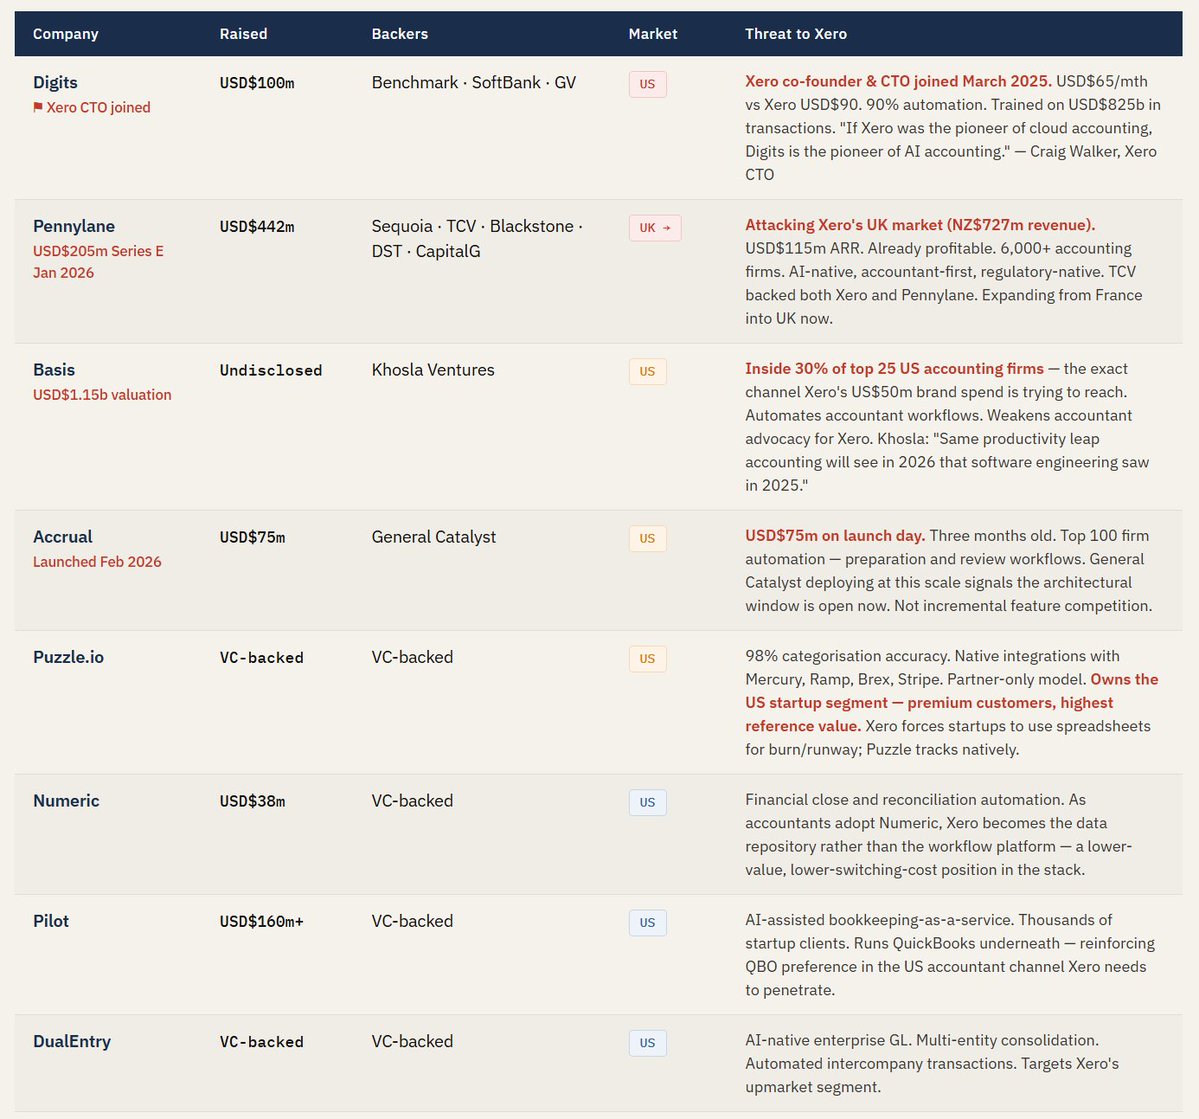The height and width of the screenshot is (1119, 1199).
Task: Click the US market badge for Digits
Action: (x=648, y=84)
